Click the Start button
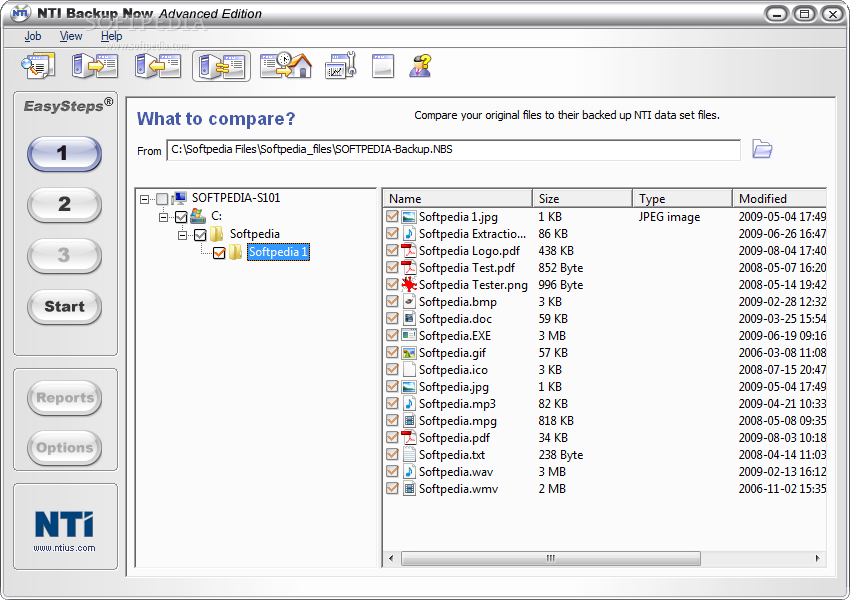851x601 pixels. (x=64, y=307)
